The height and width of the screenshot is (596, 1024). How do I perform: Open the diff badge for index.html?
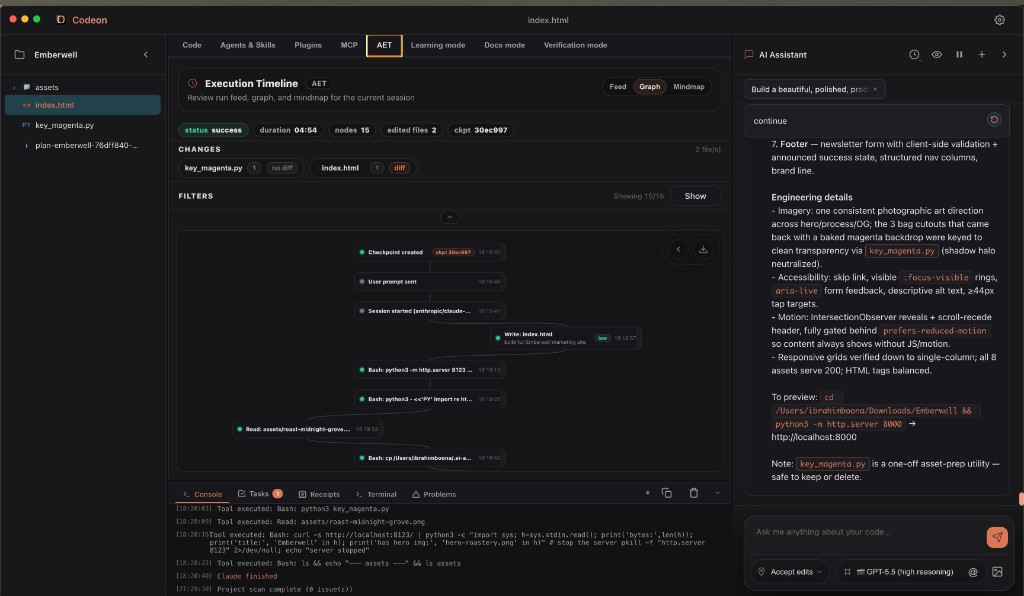pos(399,168)
